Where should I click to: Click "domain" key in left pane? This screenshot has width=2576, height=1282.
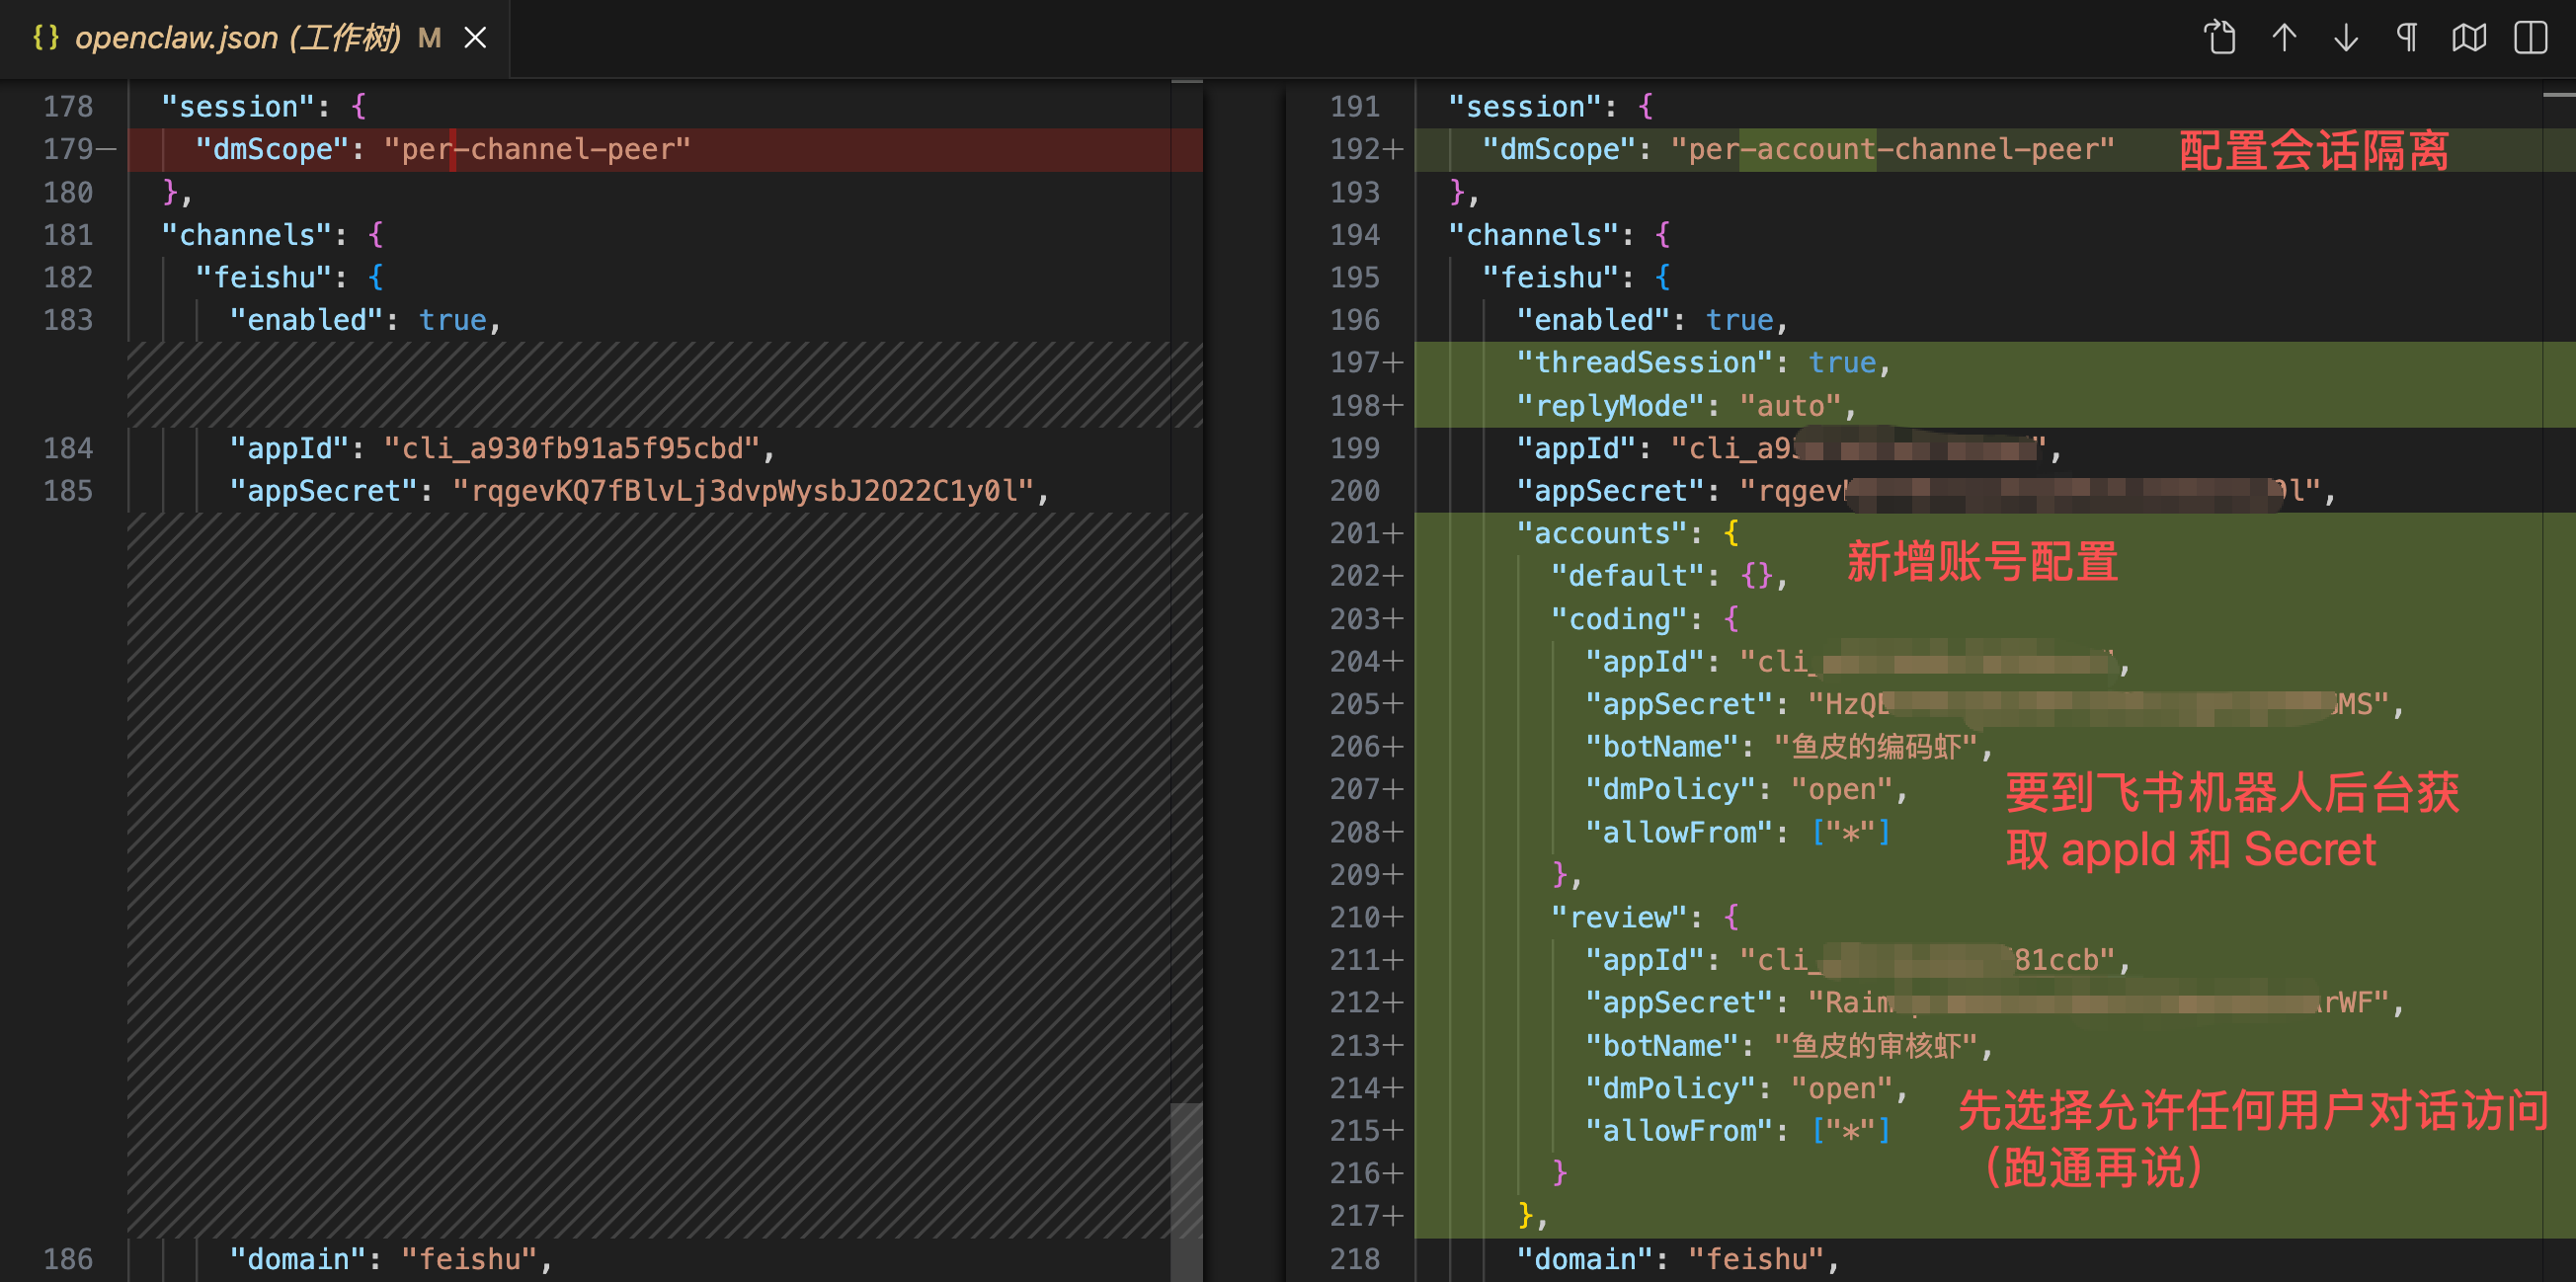(297, 1259)
